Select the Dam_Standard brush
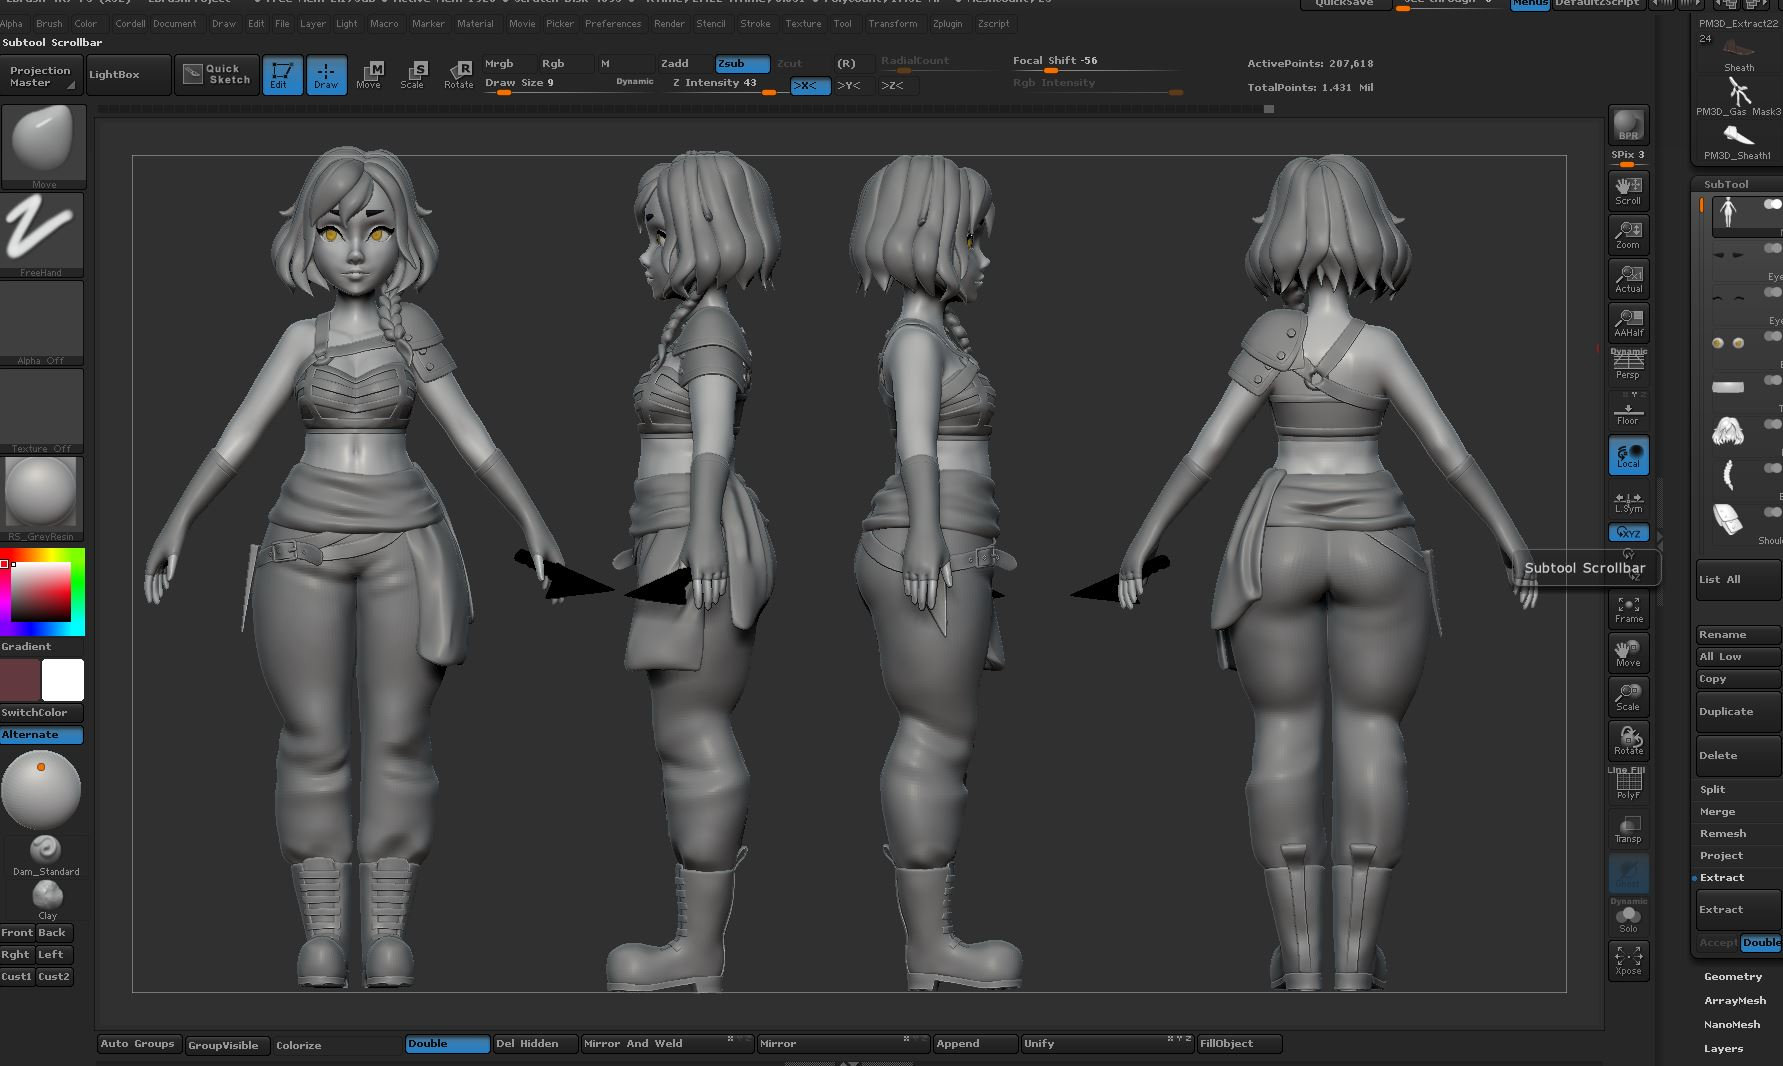Image resolution: width=1783 pixels, height=1066 pixels. [45, 855]
